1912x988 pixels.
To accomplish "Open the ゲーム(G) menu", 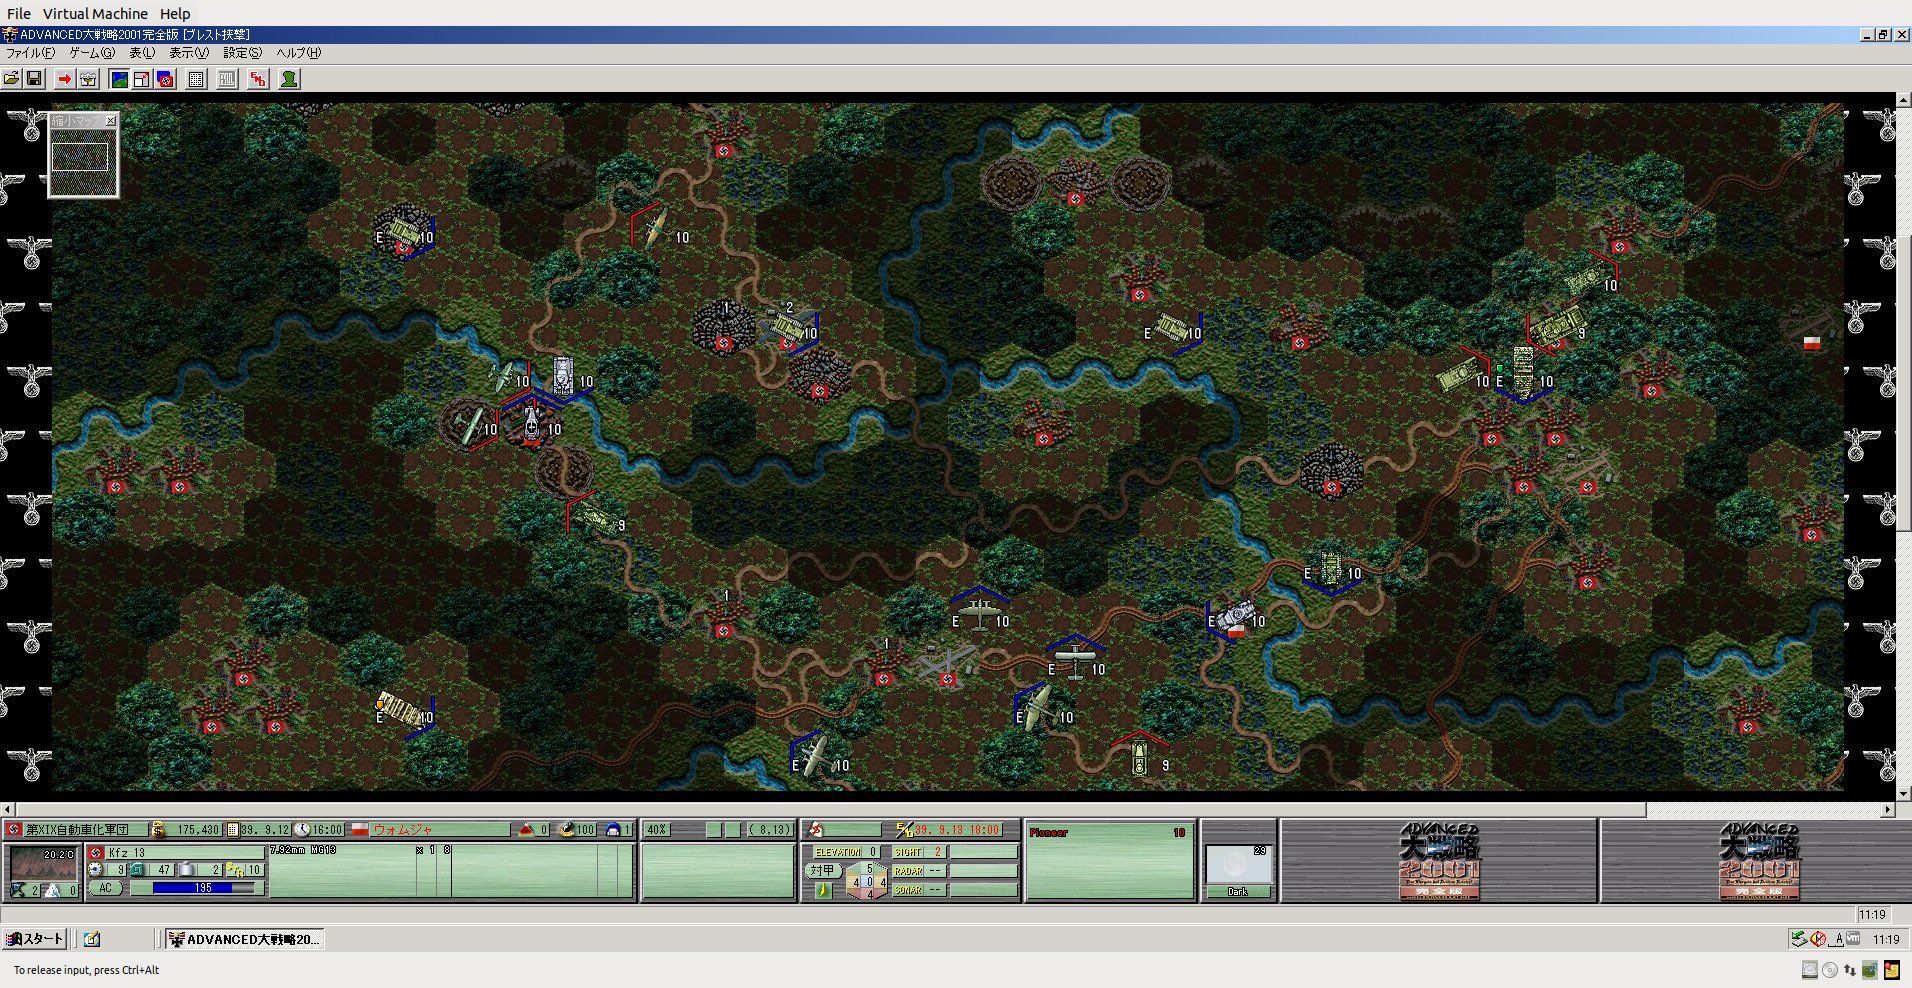I will tap(92, 53).
